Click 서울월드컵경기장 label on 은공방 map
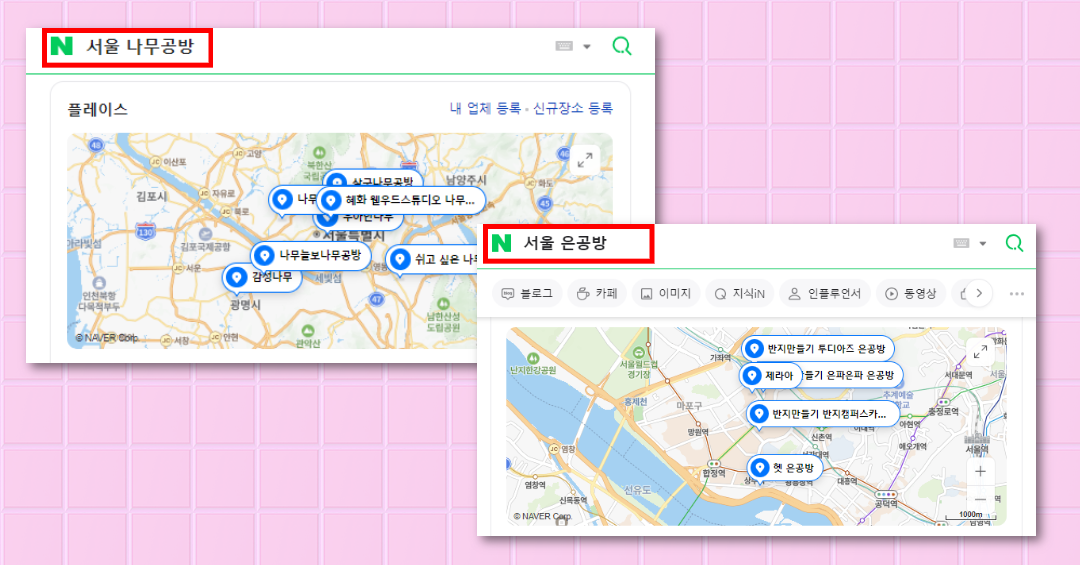The width and height of the screenshot is (1080, 565). (638, 369)
